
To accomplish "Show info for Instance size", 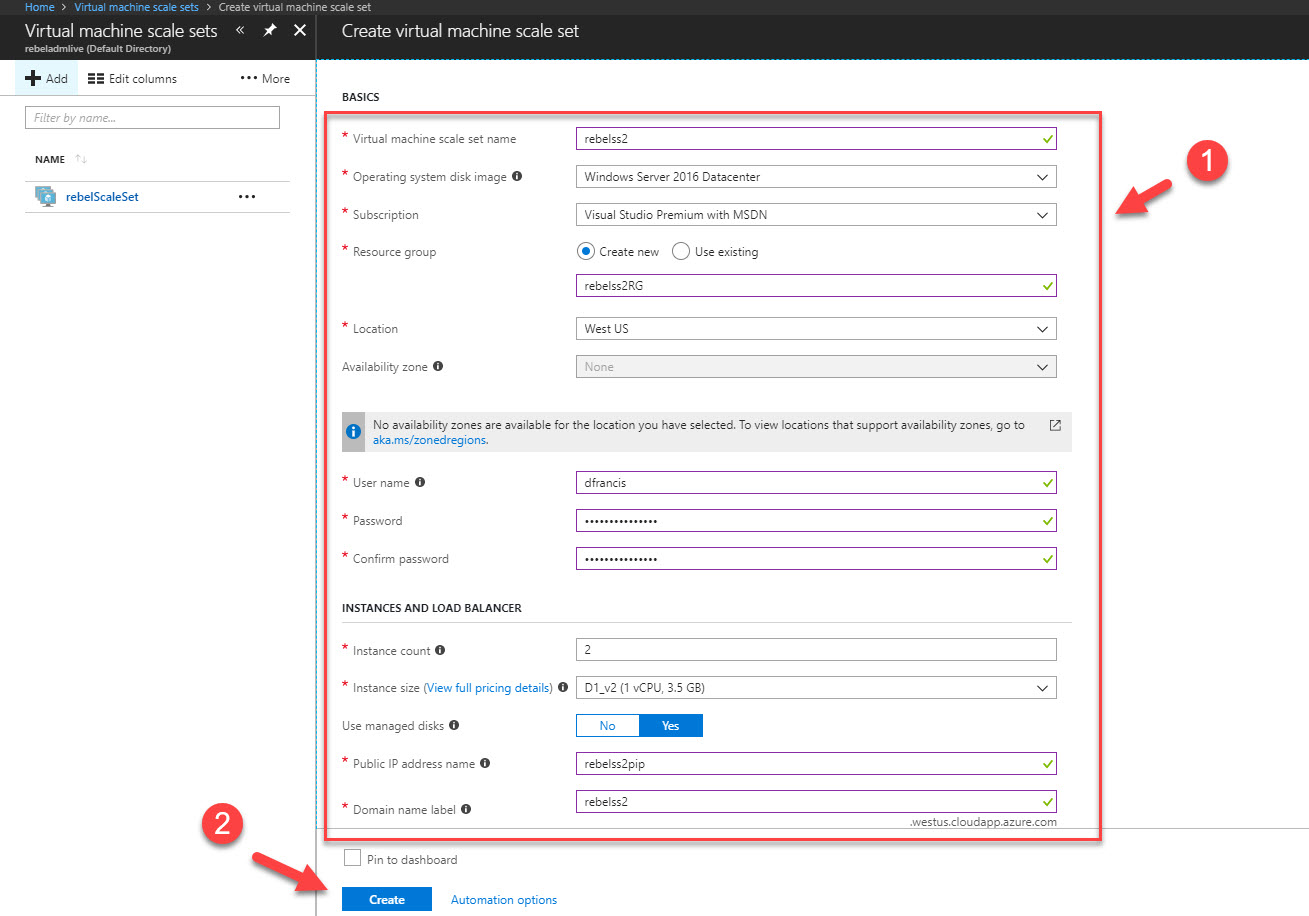I will [x=563, y=687].
